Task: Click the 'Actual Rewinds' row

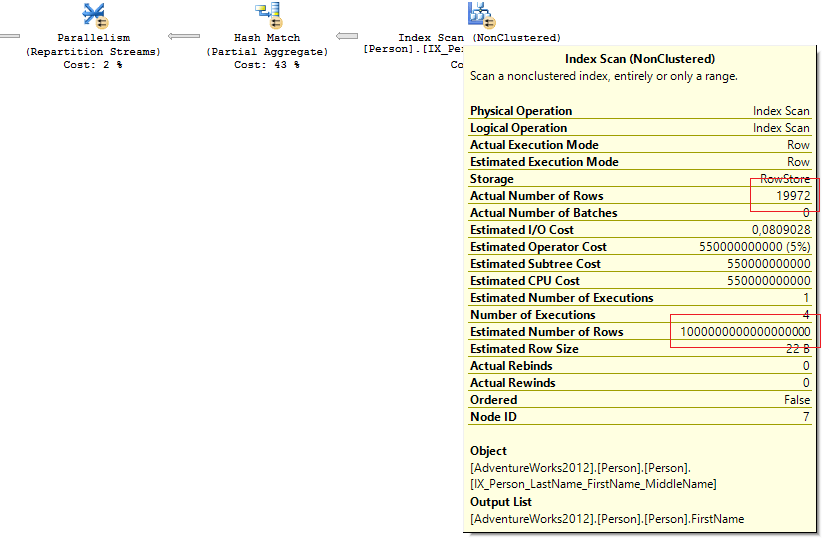Action: [x=640, y=383]
